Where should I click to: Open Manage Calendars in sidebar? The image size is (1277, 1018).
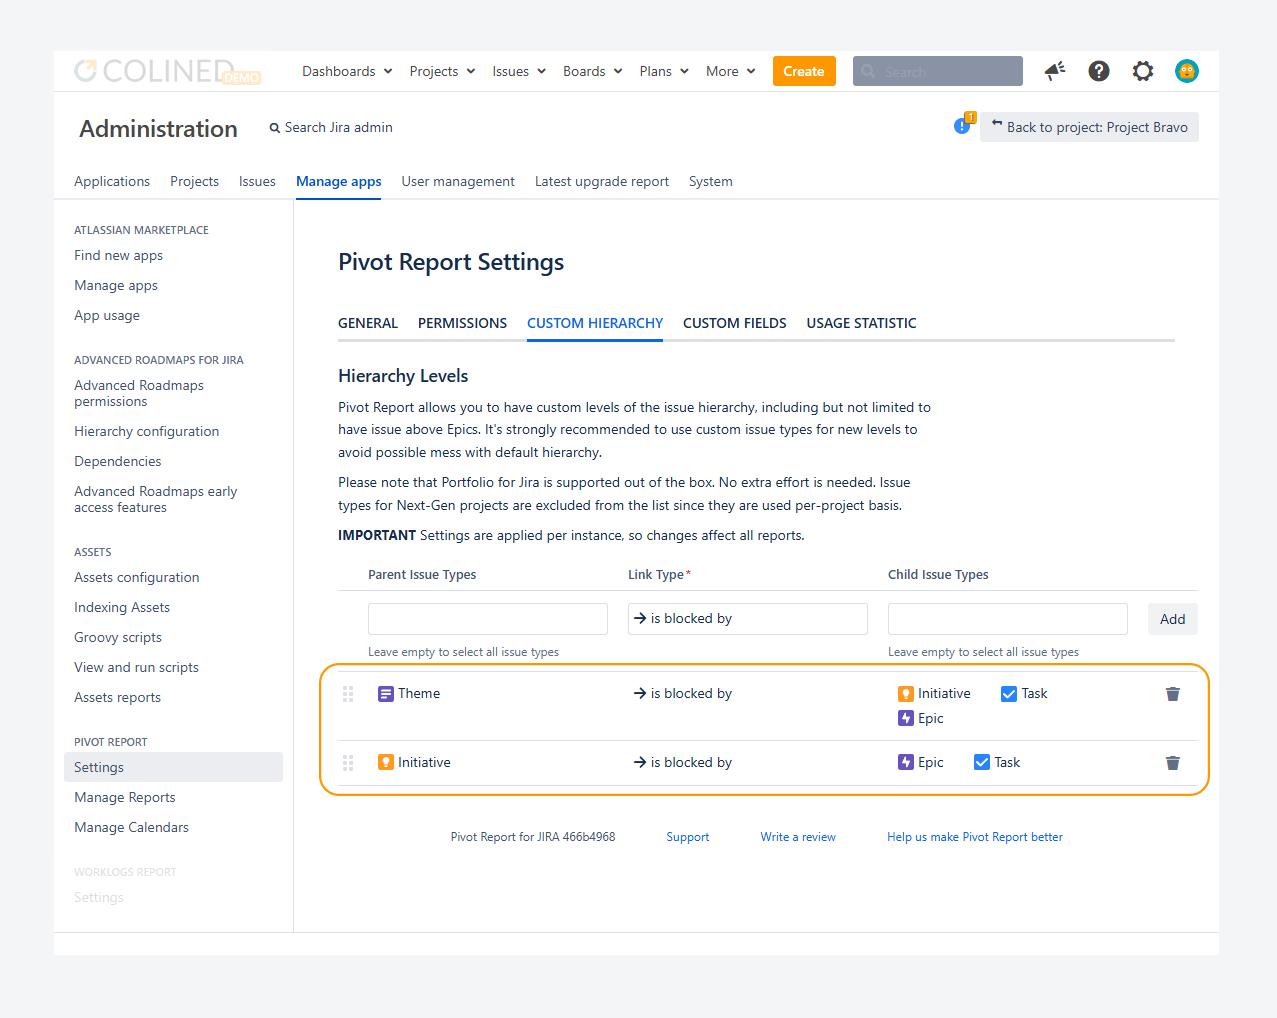point(131,827)
